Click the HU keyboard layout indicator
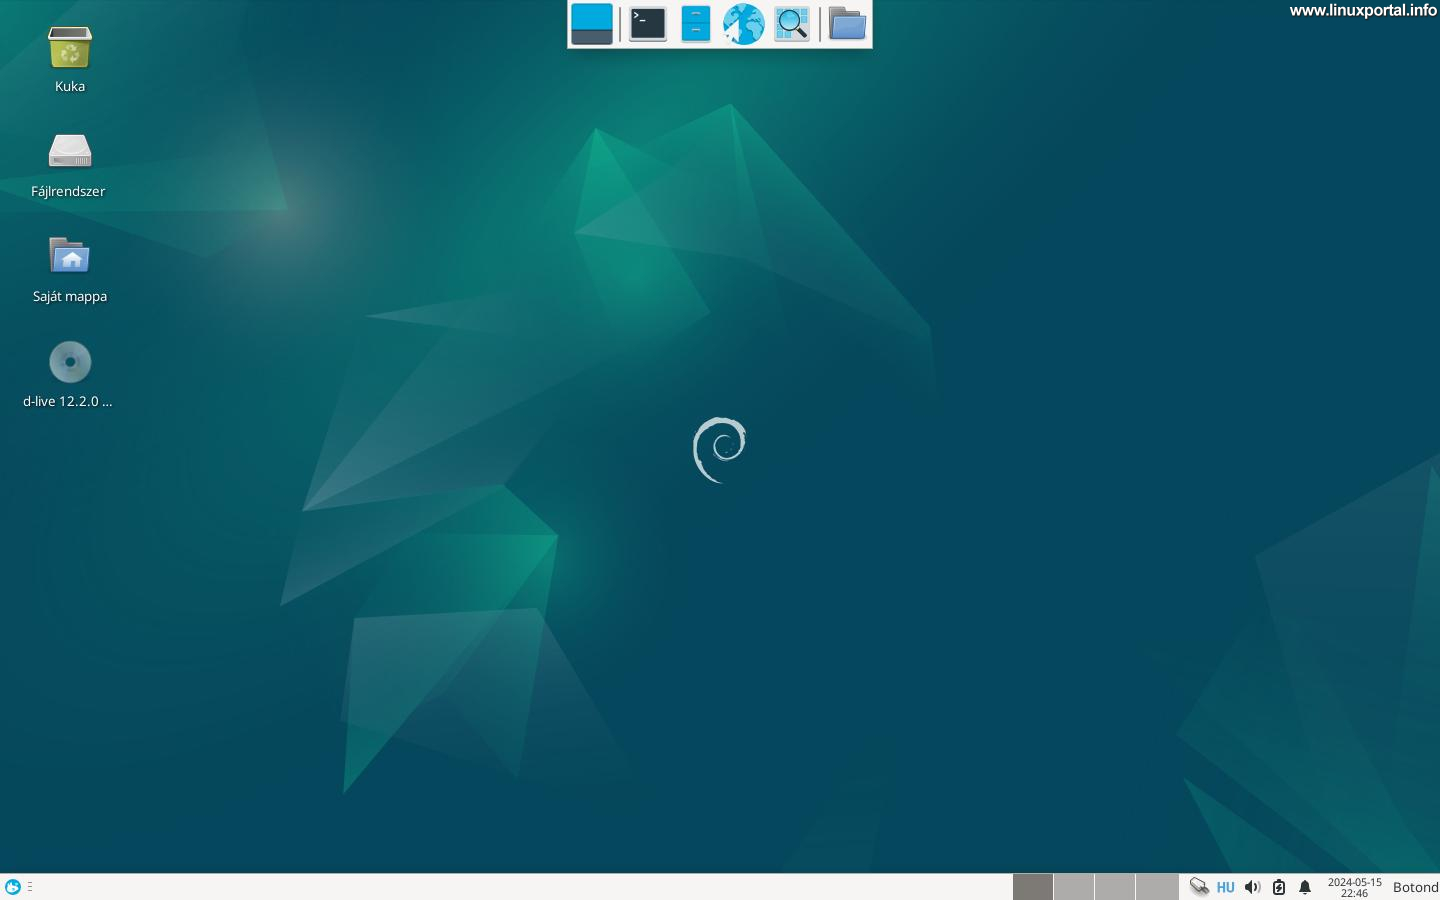The width and height of the screenshot is (1440, 900). (1225, 887)
